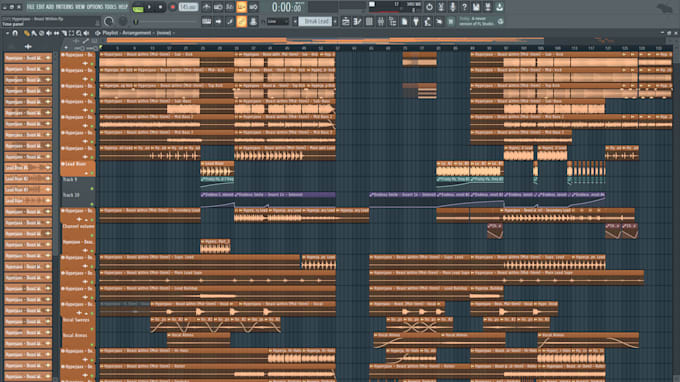This screenshot has height=382, width=680.
Task: Disable the highlighted multilink controllers button
Action: click(242, 21)
